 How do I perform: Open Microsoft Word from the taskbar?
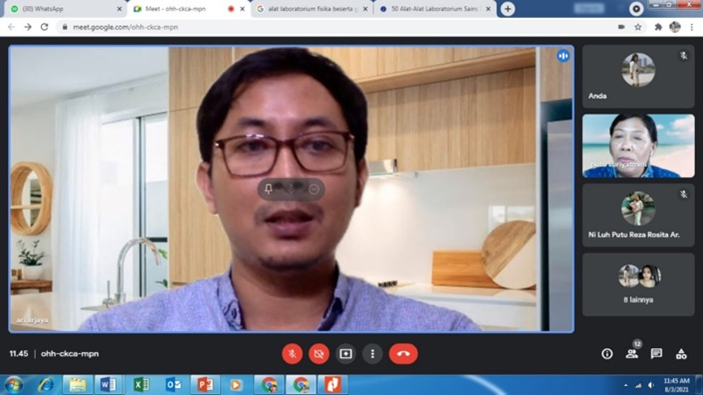coord(108,385)
